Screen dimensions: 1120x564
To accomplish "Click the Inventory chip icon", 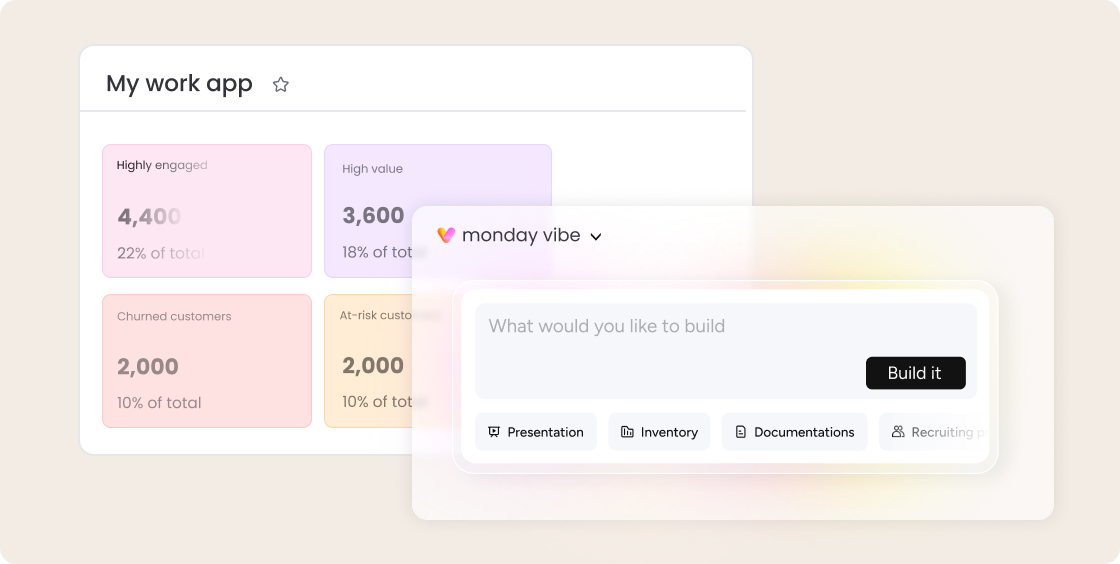I will coord(627,432).
